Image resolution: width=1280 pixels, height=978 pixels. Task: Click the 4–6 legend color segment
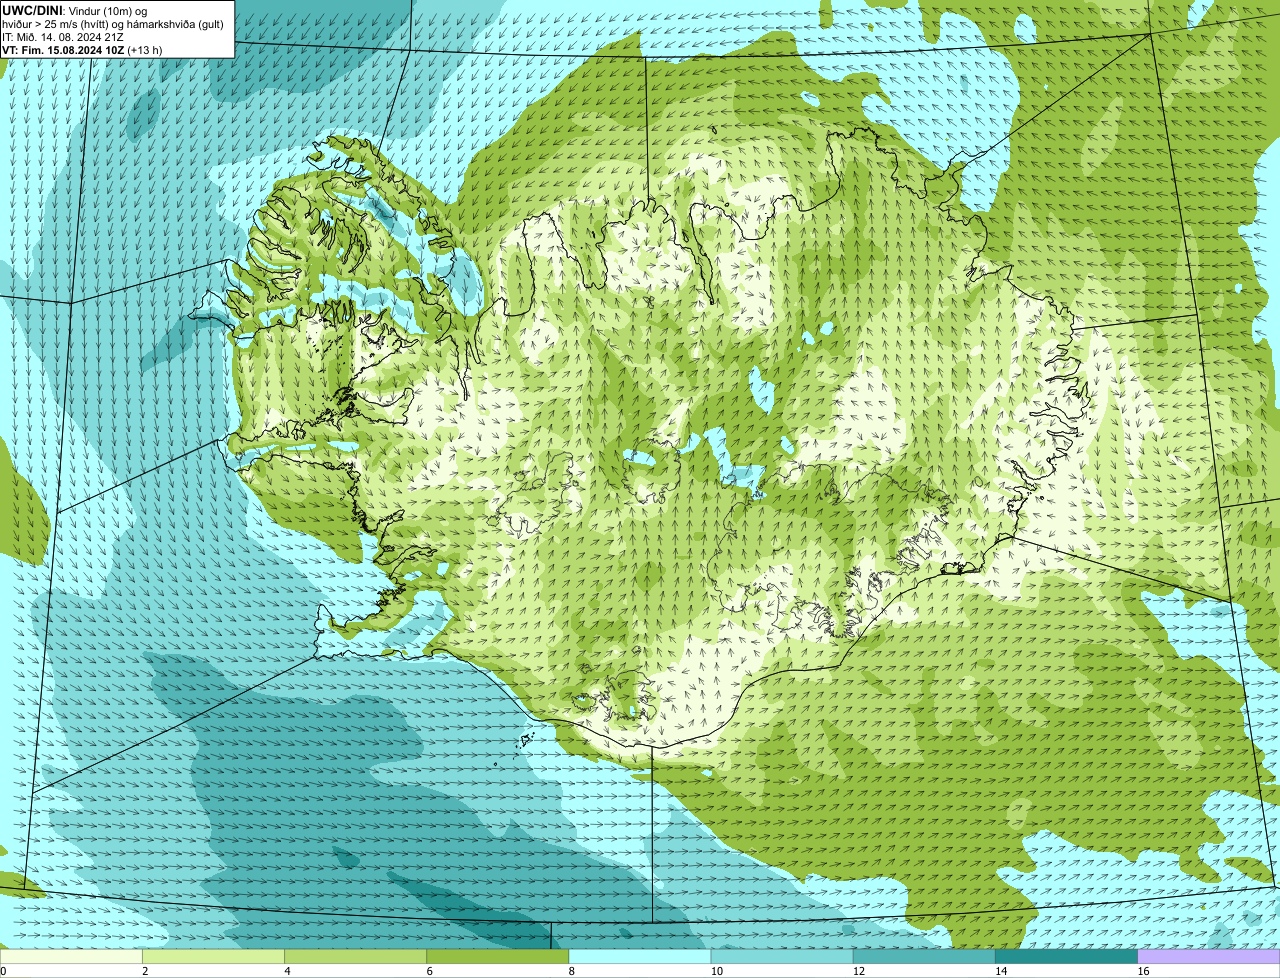coord(356,957)
